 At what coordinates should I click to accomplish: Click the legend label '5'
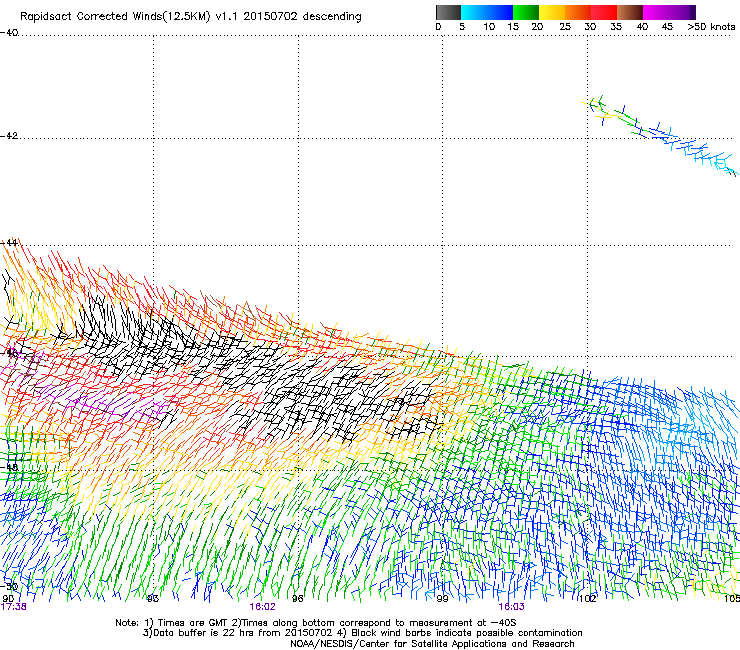pyautogui.click(x=462, y=27)
